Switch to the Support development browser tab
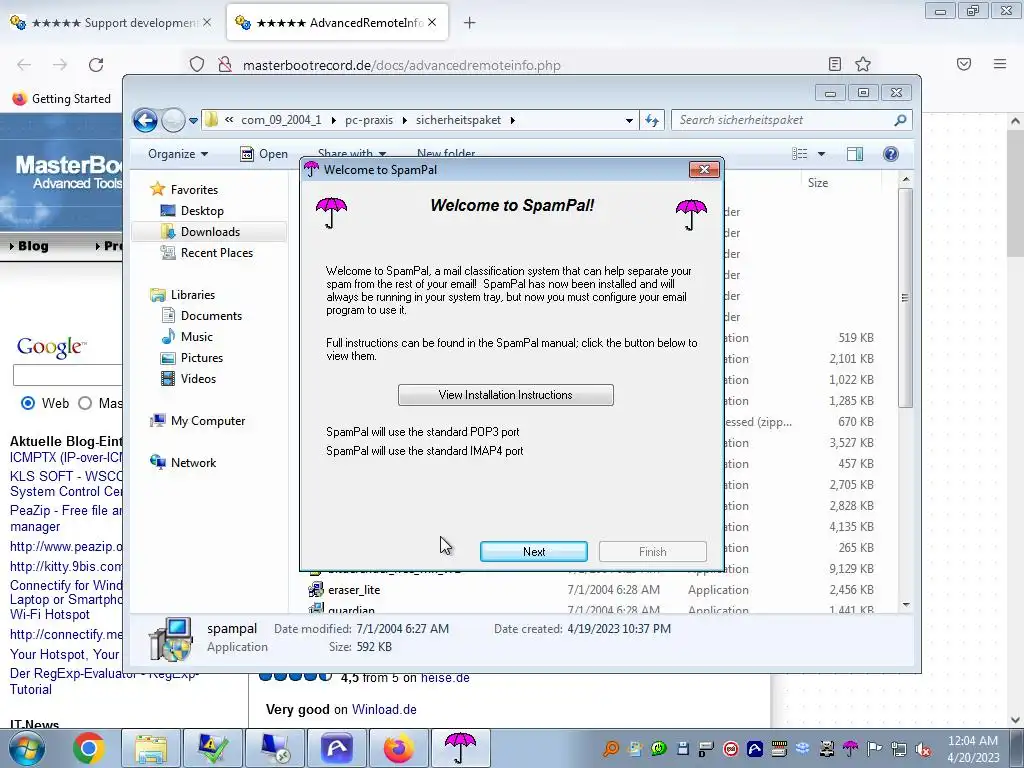The image size is (1024, 768). [x=114, y=23]
